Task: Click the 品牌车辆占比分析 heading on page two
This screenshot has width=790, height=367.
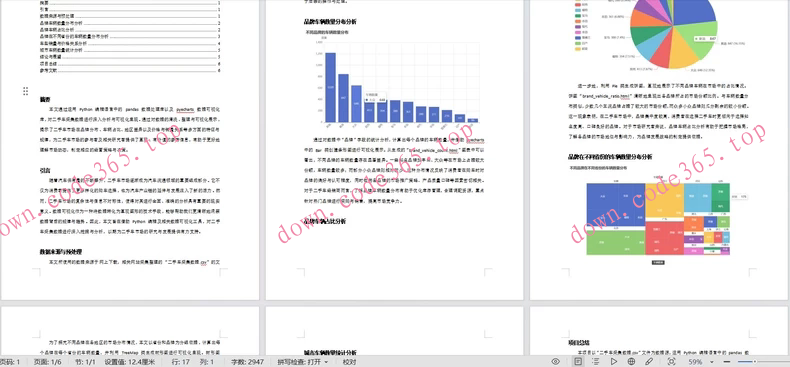Action: (325, 221)
